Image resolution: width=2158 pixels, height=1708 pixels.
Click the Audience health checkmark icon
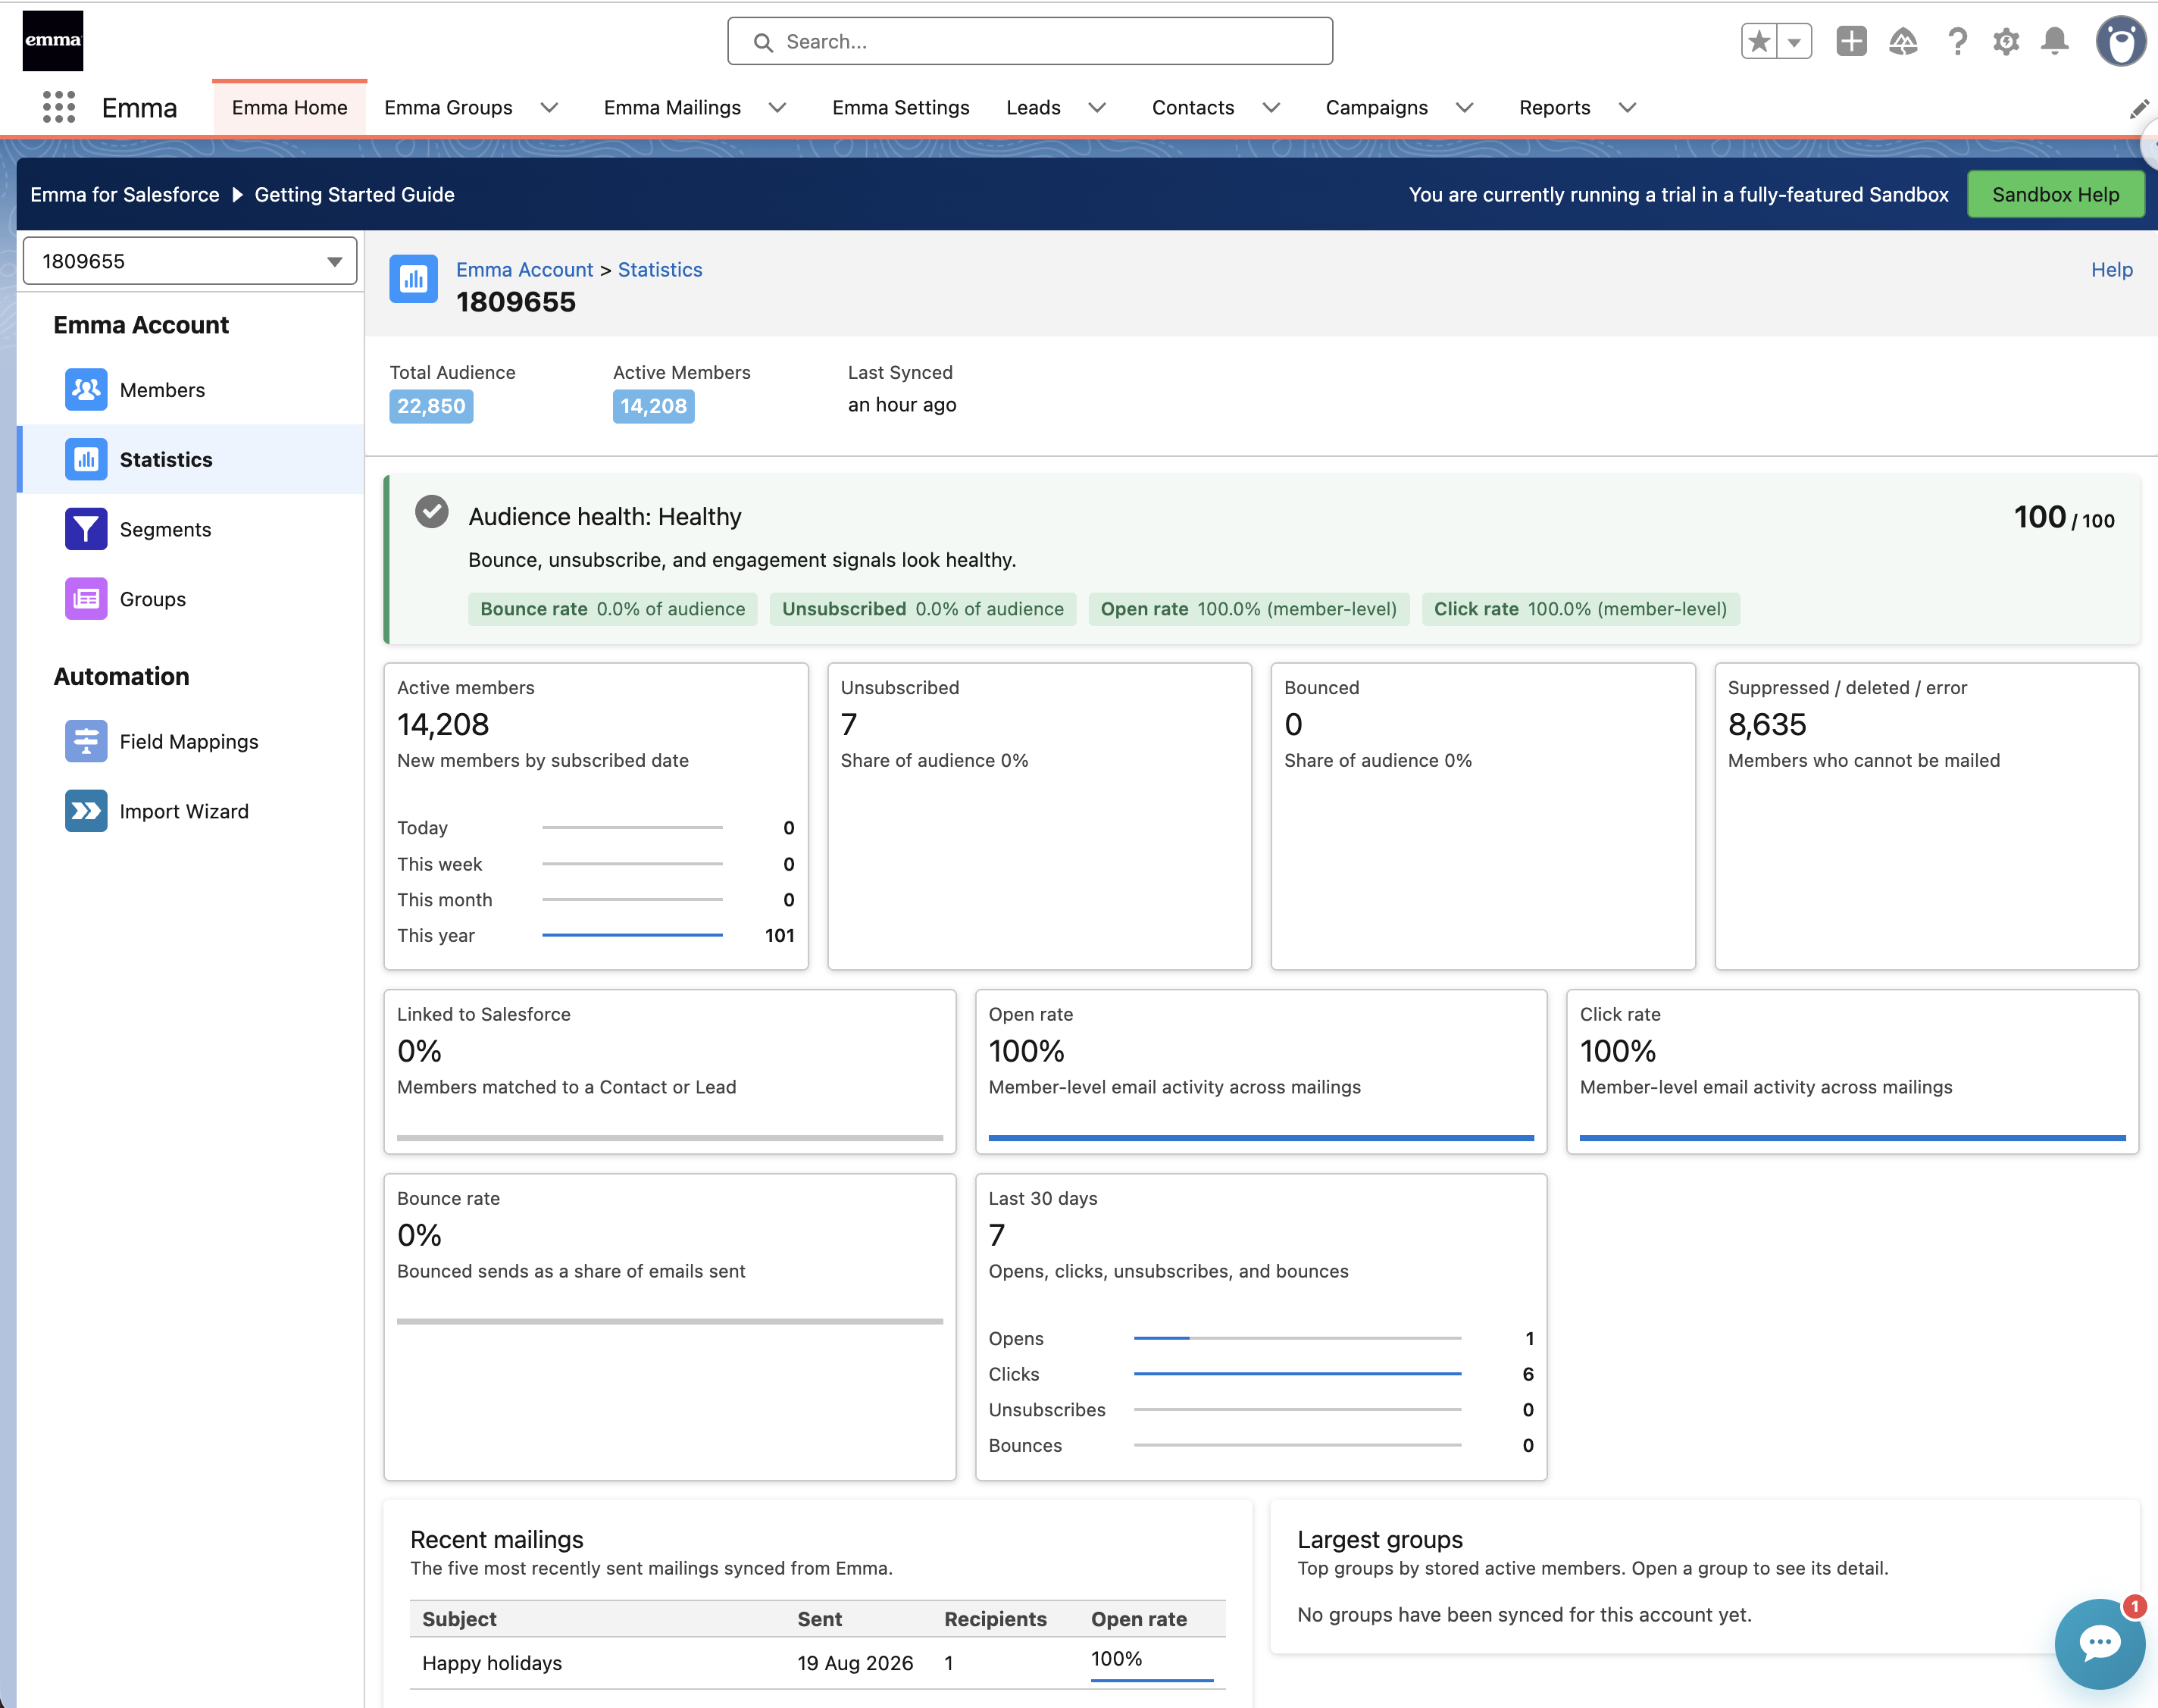pyautogui.click(x=432, y=511)
